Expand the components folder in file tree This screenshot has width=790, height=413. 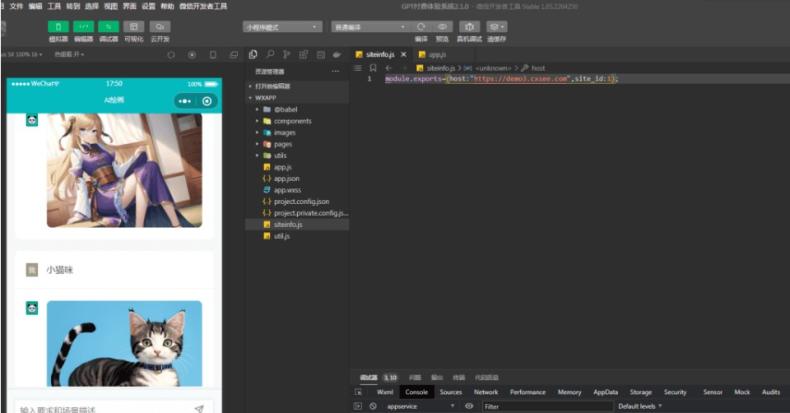coord(292,121)
